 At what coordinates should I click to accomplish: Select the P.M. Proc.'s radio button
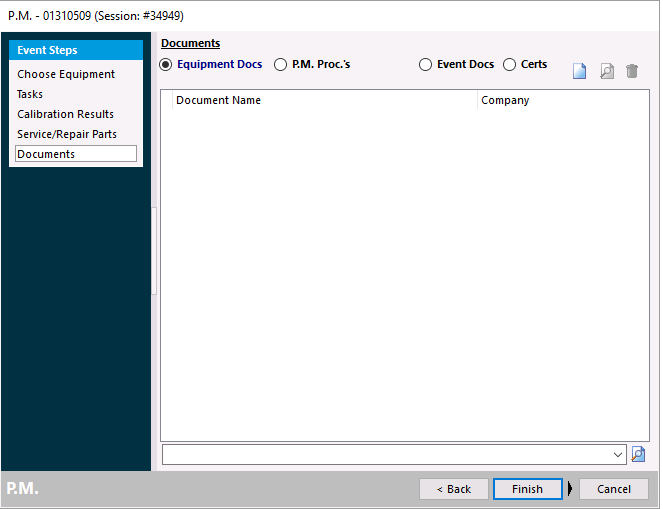click(x=281, y=65)
